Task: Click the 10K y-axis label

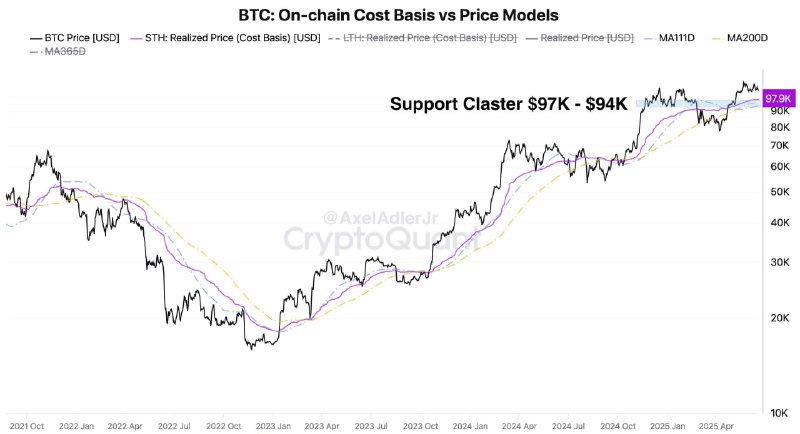Action: (780, 413)
